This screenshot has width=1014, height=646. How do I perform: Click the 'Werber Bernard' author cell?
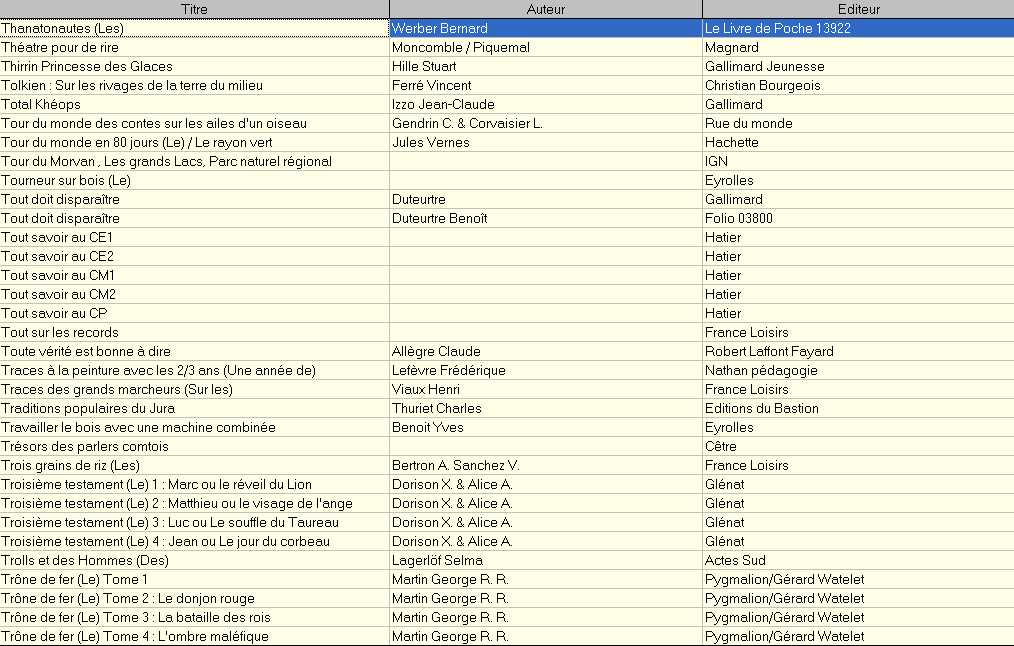pos(546,28)
